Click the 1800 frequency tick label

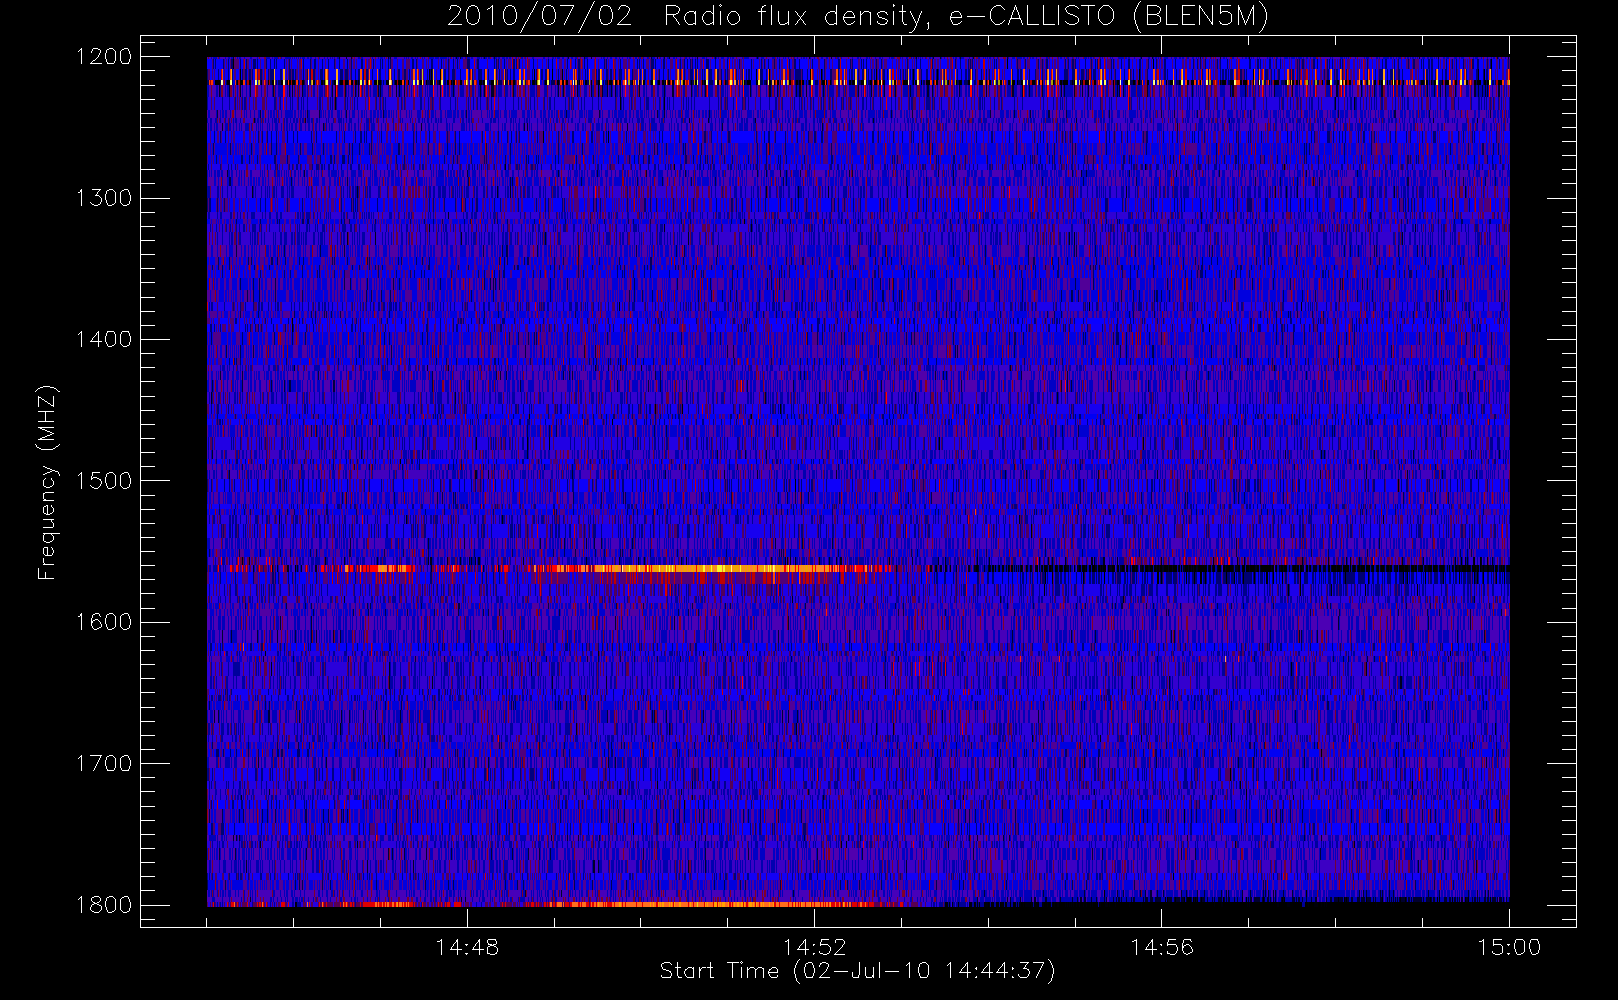click(104, 904)
